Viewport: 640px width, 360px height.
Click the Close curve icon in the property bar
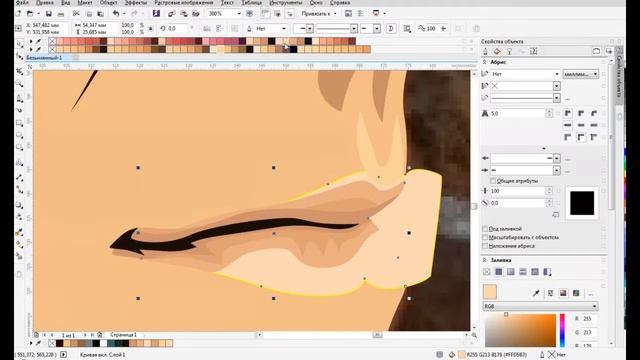(391, 29)
